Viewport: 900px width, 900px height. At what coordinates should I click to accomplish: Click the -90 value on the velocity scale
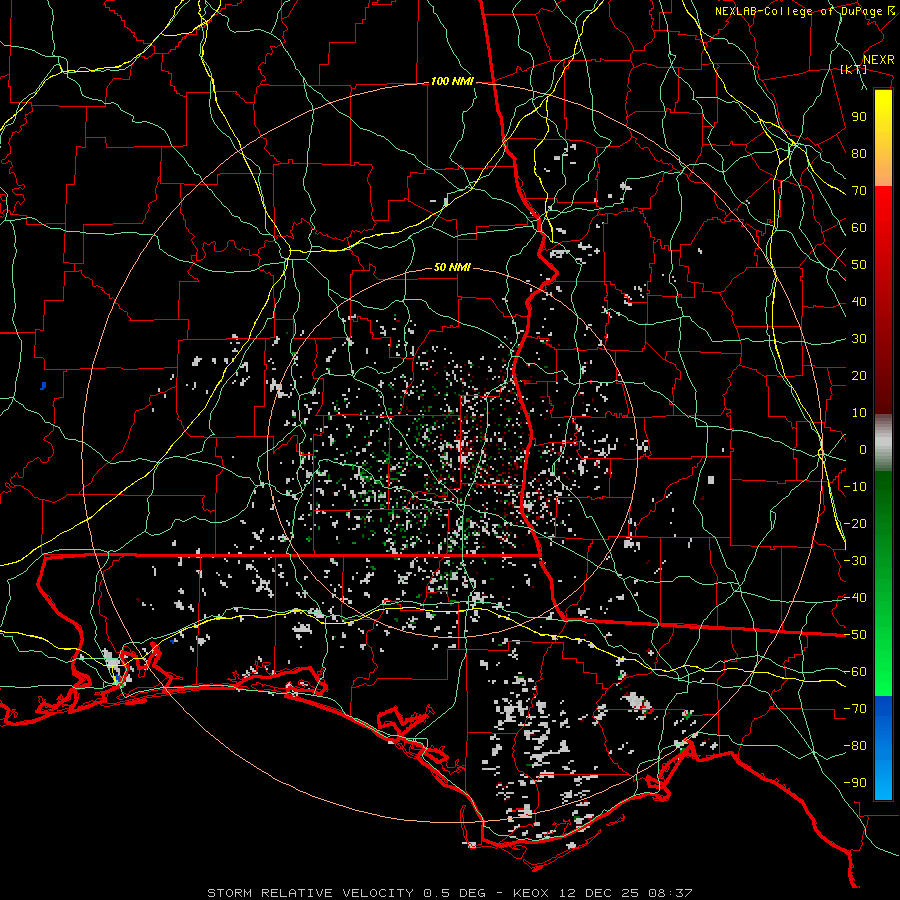855,783
